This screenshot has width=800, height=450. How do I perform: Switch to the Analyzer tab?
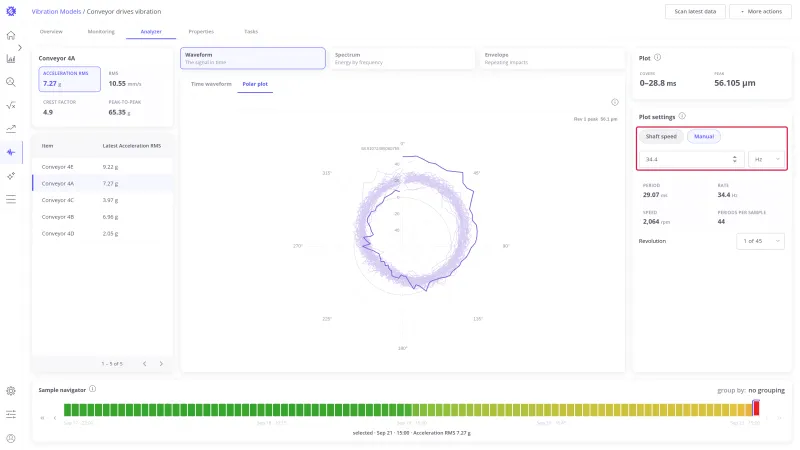[x=151, y=32]
